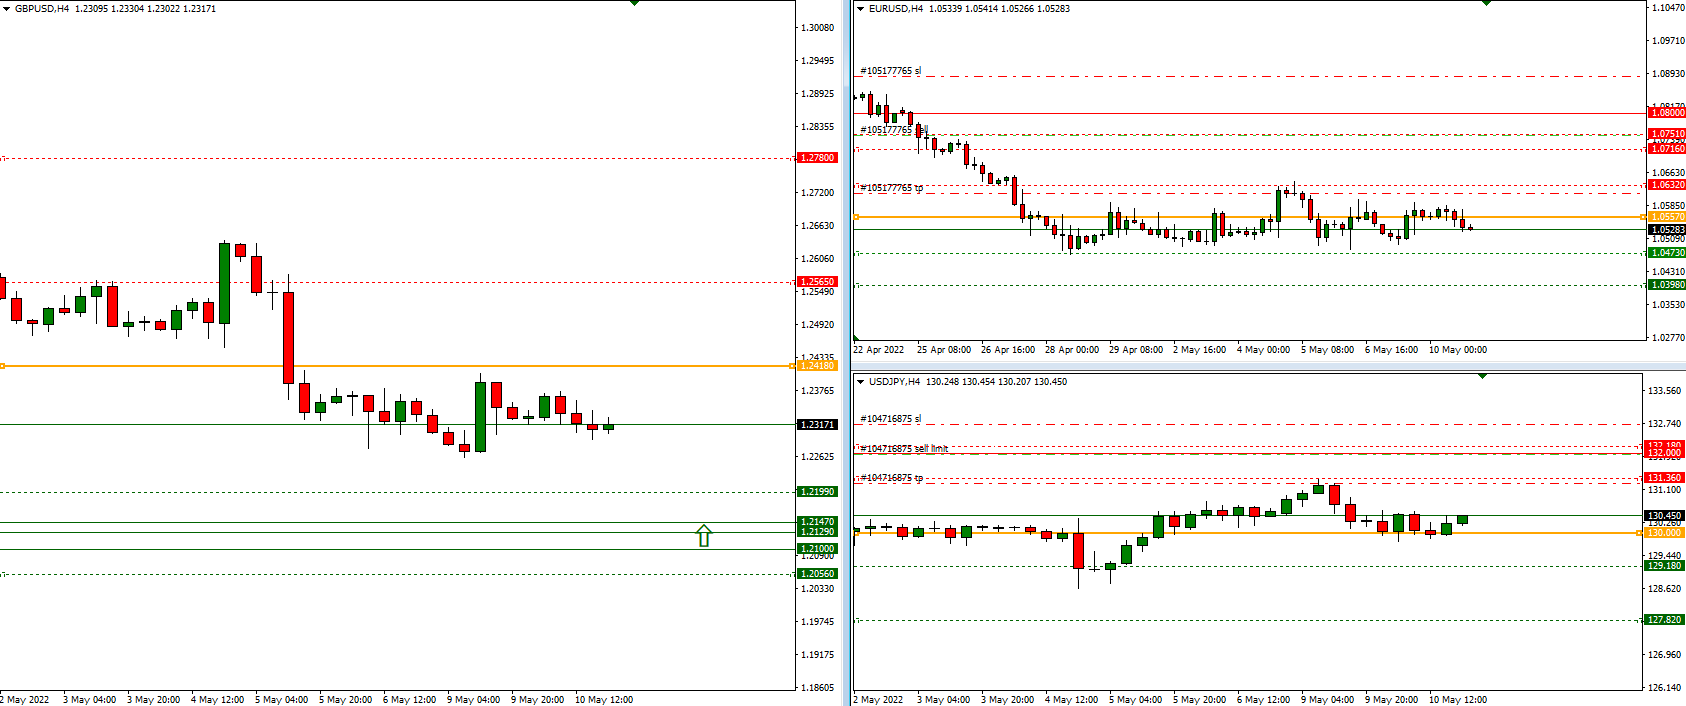Select the green 1.03980 label on EURUSD
Image resolution: width=1686 pixels, height=706 pixels.
coord(1667,285)
